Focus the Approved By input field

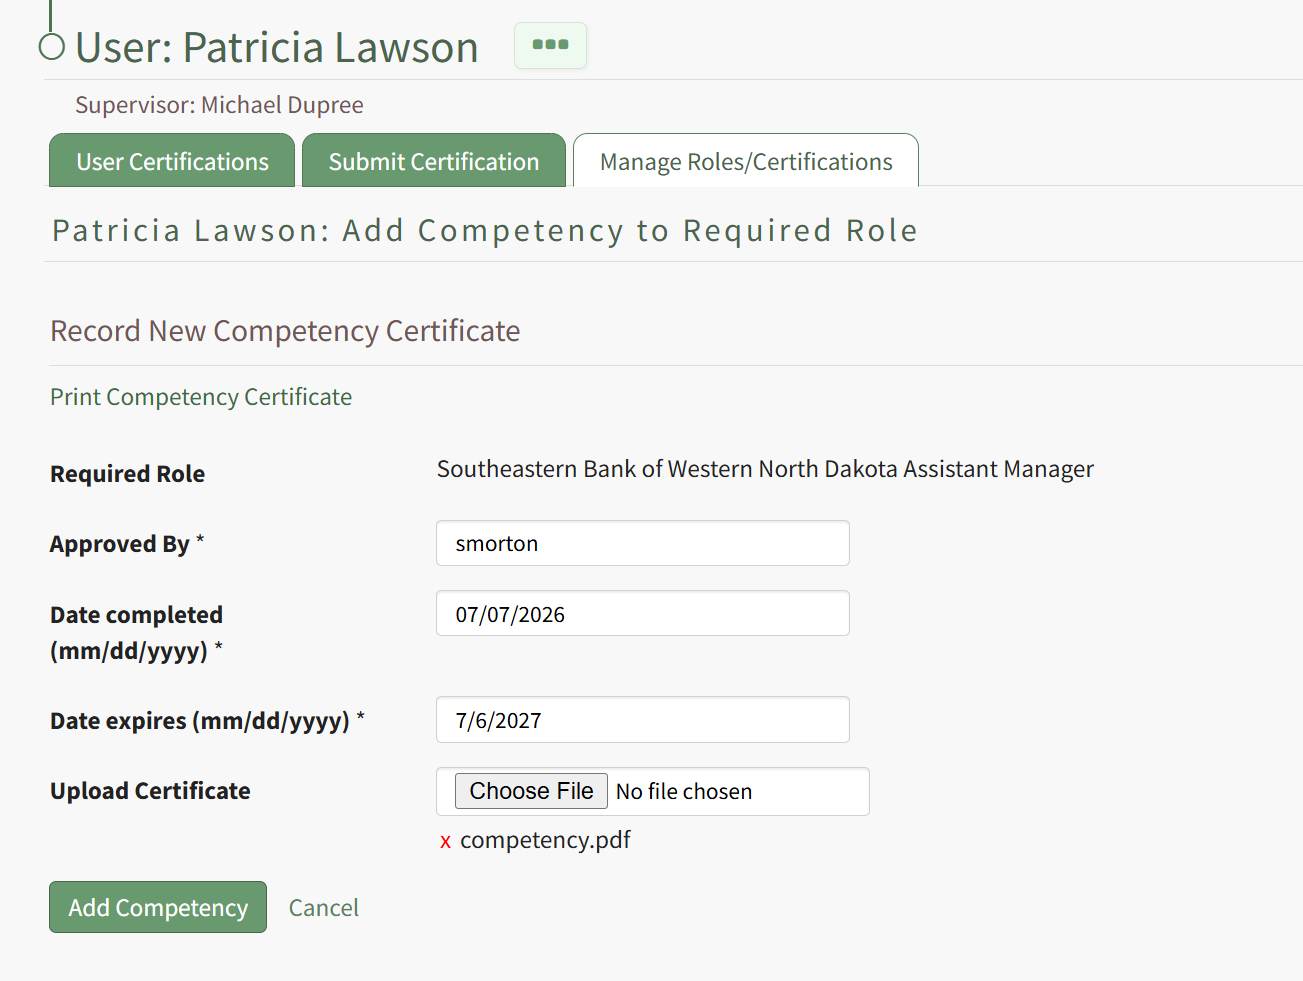[x=643, y=543]
